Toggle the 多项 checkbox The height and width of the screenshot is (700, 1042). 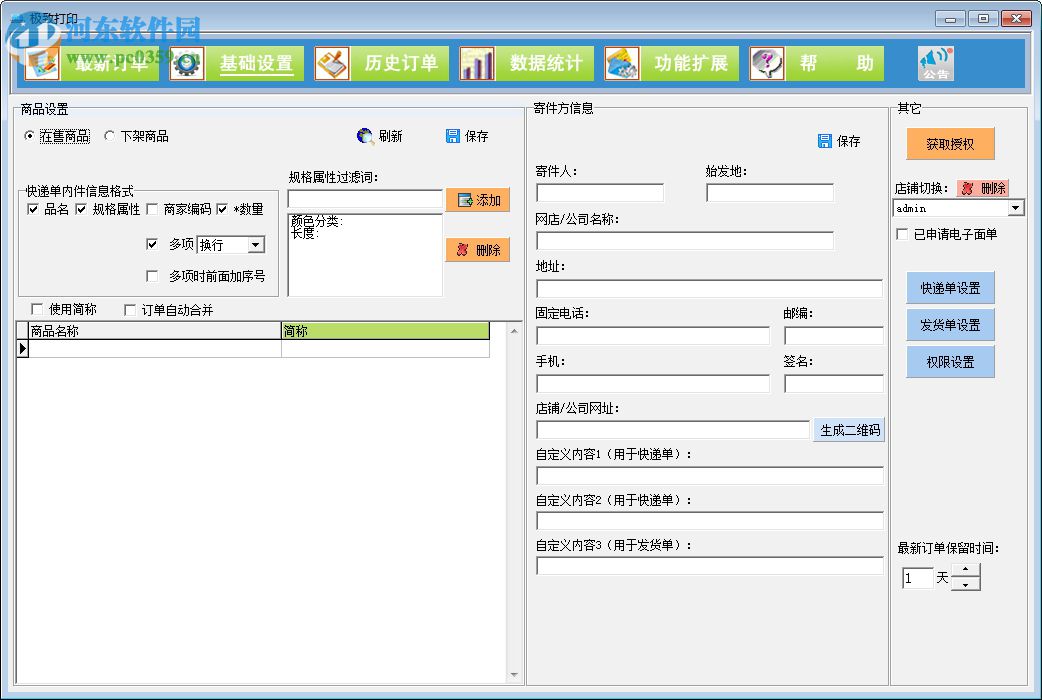point(152,244)
